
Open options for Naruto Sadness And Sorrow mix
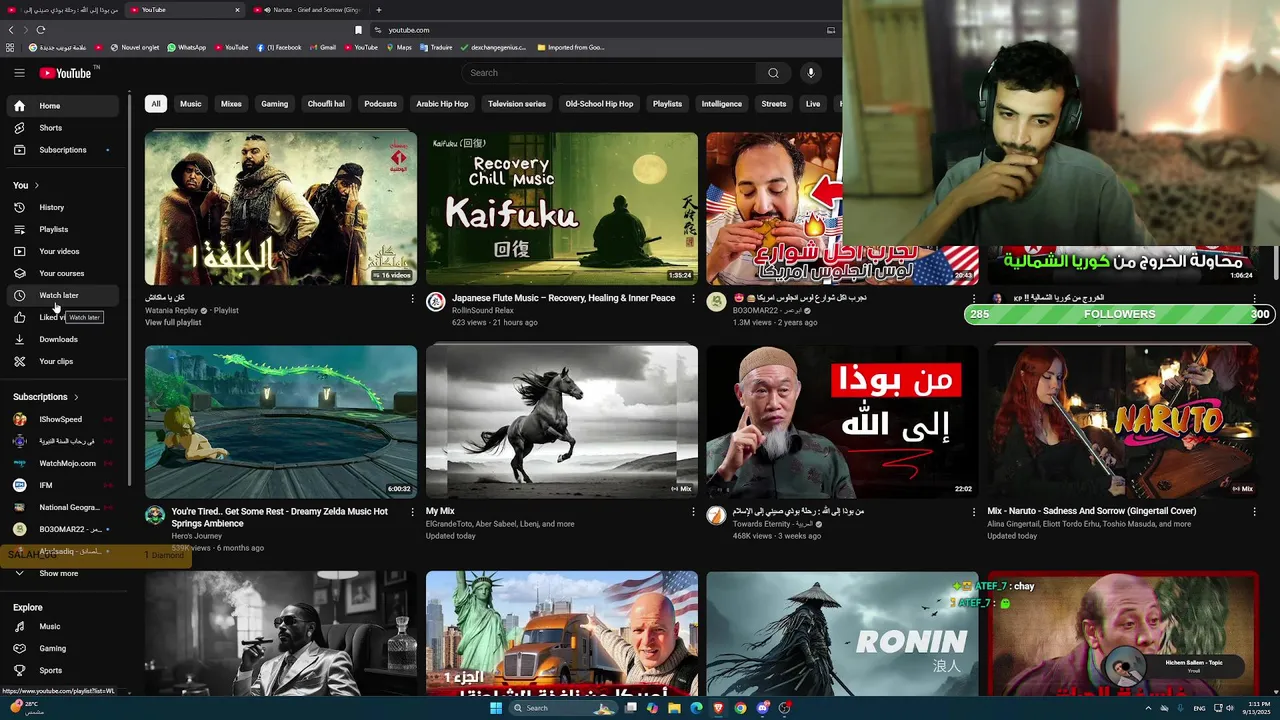pyautogui.click(x=1254, y=512)
